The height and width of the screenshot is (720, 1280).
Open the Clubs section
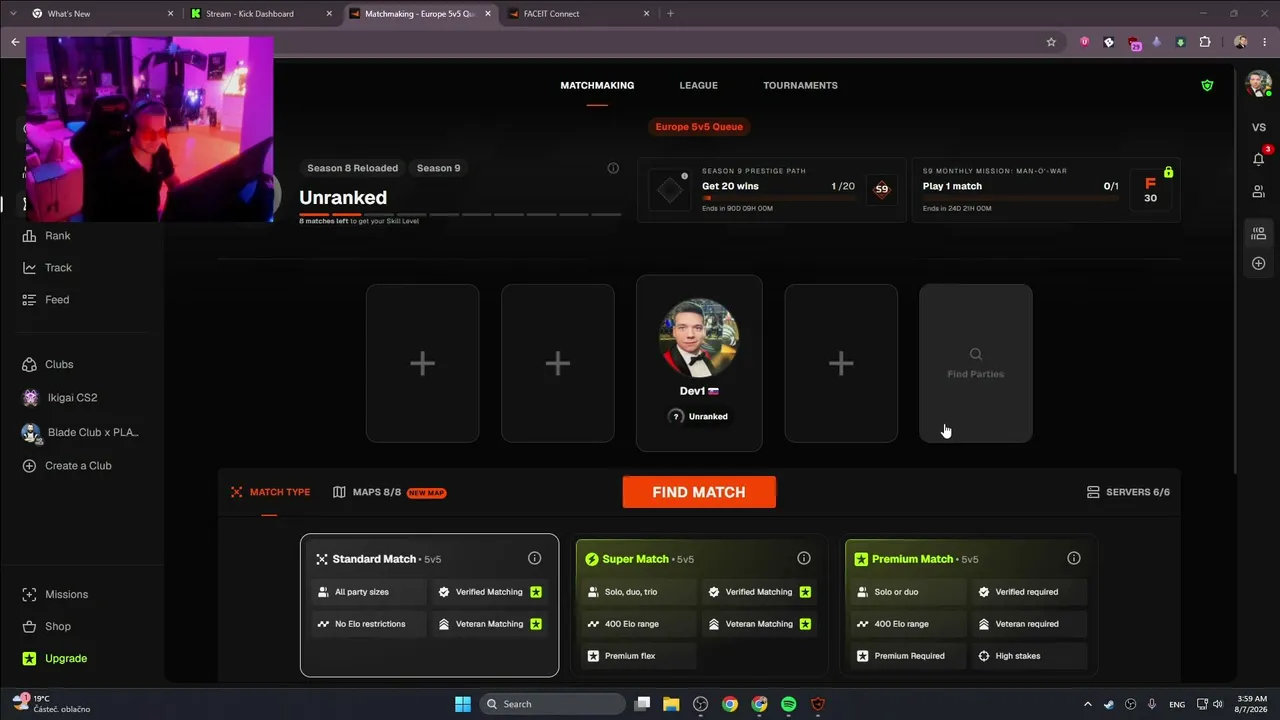(x=48, y=365)
